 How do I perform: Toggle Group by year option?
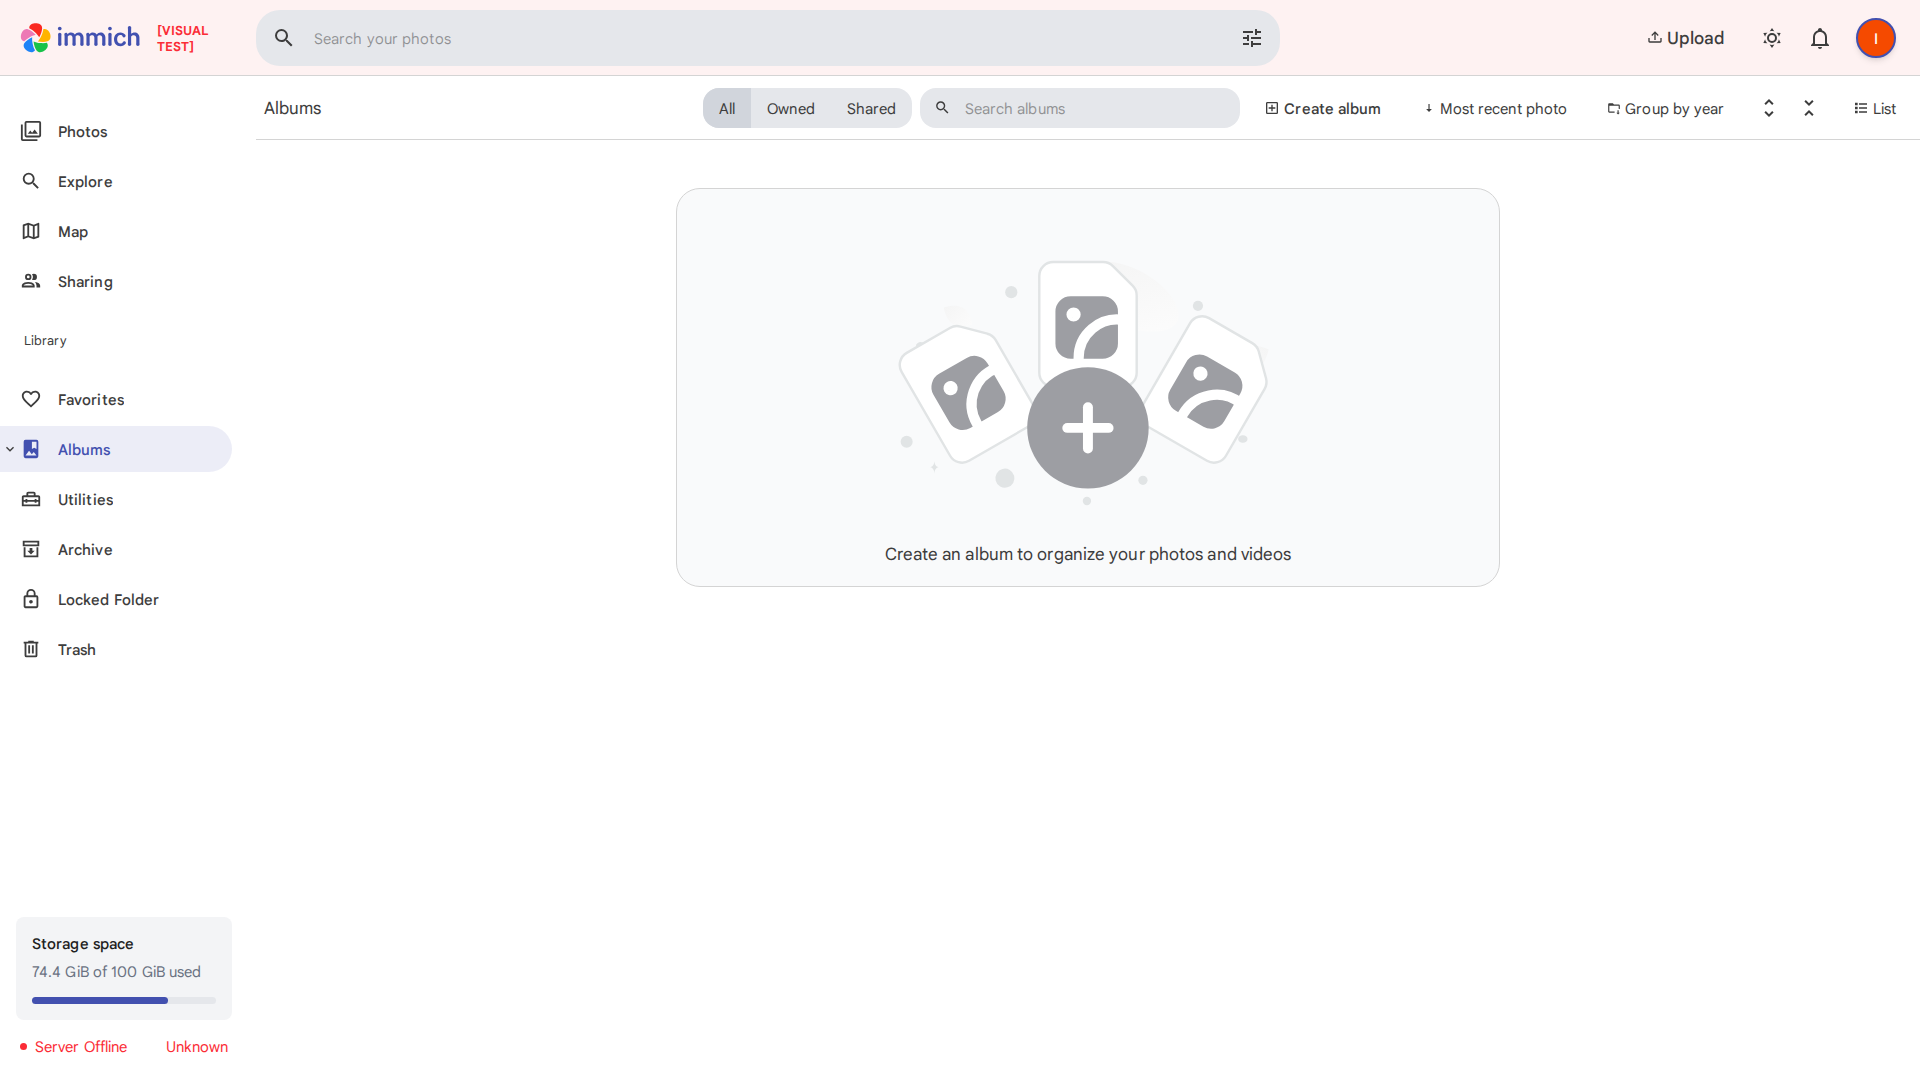pyautogui.click(x=1665, y=108)
